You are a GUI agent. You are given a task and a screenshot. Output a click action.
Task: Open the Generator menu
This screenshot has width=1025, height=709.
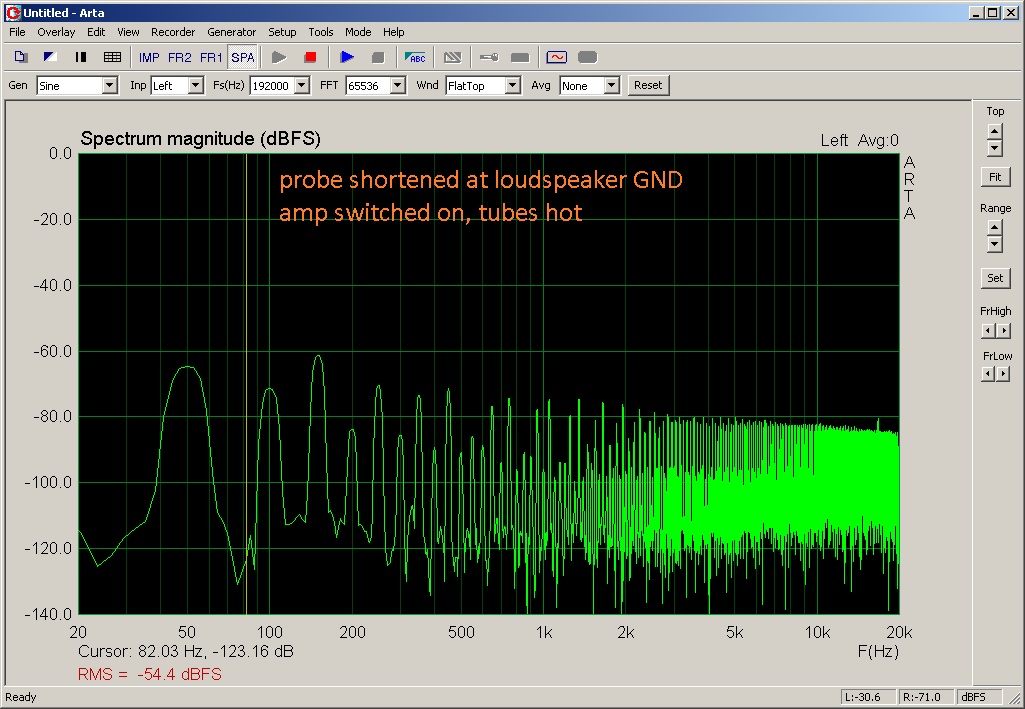[231, 32]
